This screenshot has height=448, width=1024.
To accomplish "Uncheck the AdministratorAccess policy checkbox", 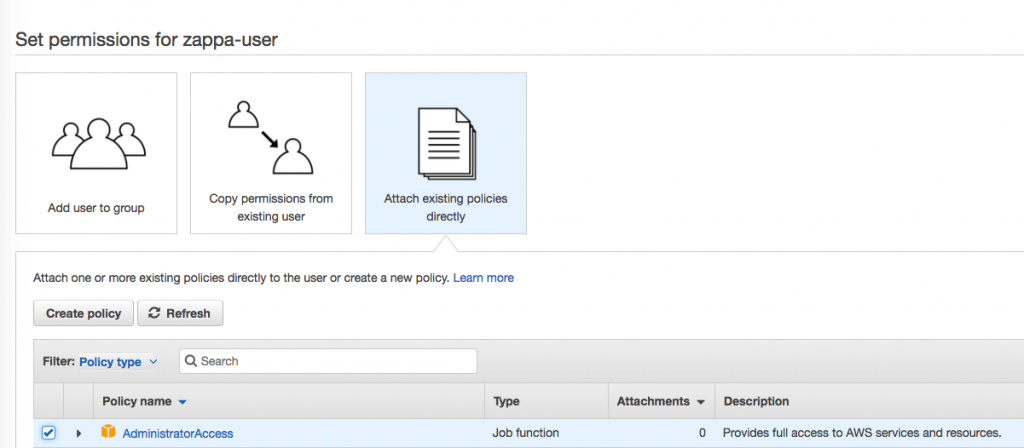I will tap(48, 433).
